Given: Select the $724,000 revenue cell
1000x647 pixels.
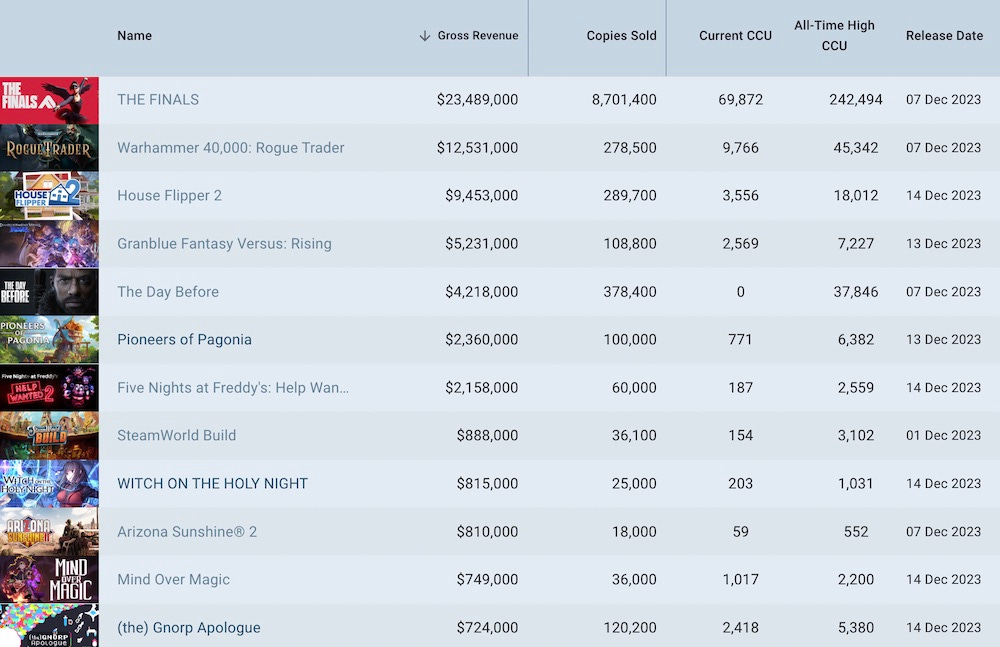Looking at the screenshot, I should click(487, 628).
